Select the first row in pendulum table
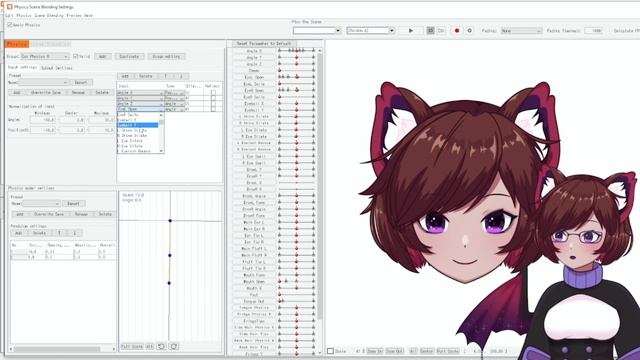Viewport: 640px width, 360px height. [x=63, y=252]
